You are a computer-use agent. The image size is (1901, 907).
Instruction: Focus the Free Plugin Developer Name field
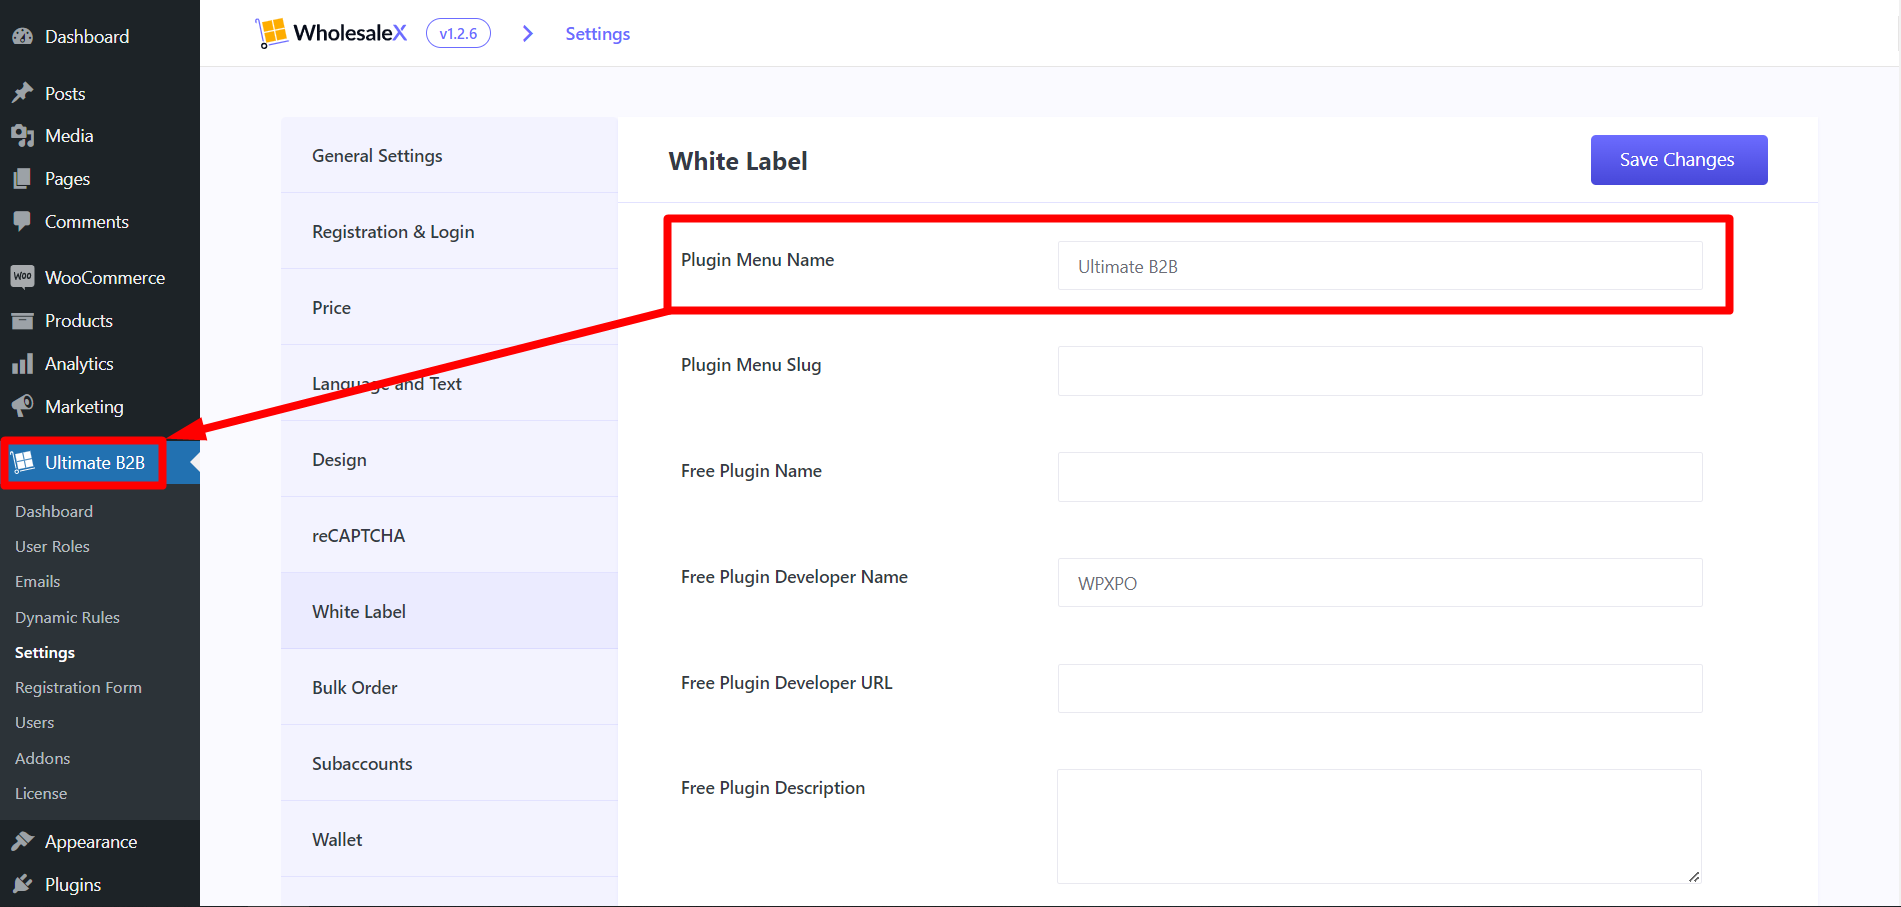coord(1380,583)
